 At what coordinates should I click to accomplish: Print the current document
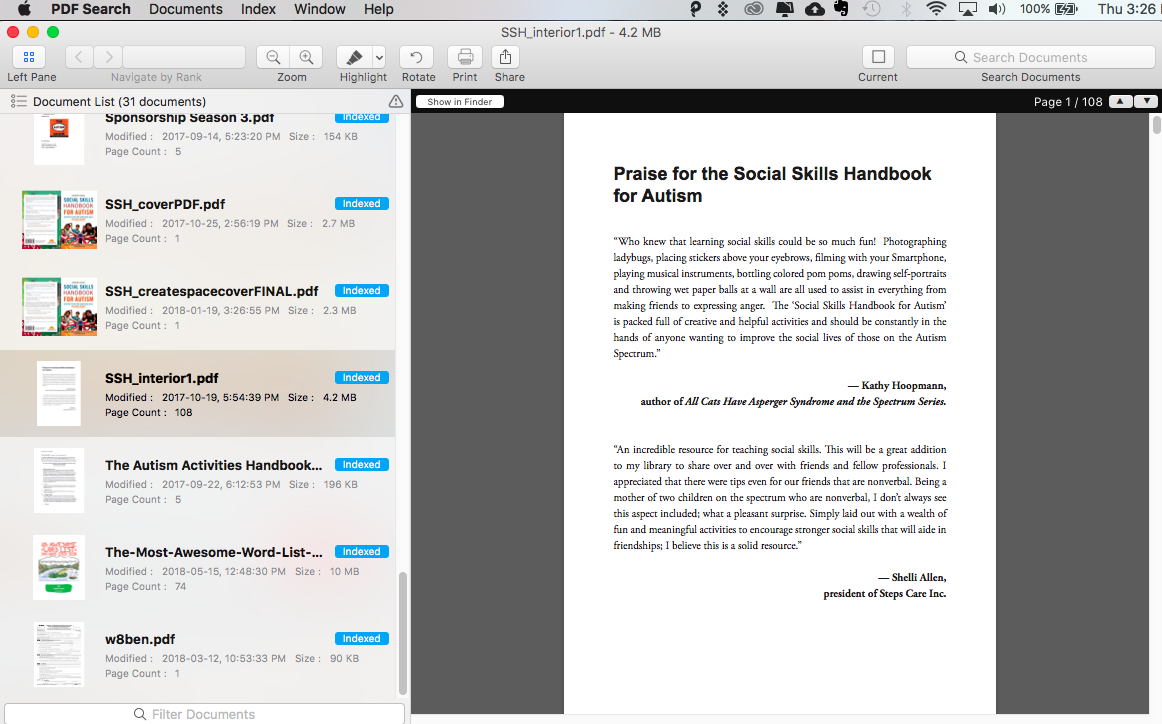click(x=465, y=57)
